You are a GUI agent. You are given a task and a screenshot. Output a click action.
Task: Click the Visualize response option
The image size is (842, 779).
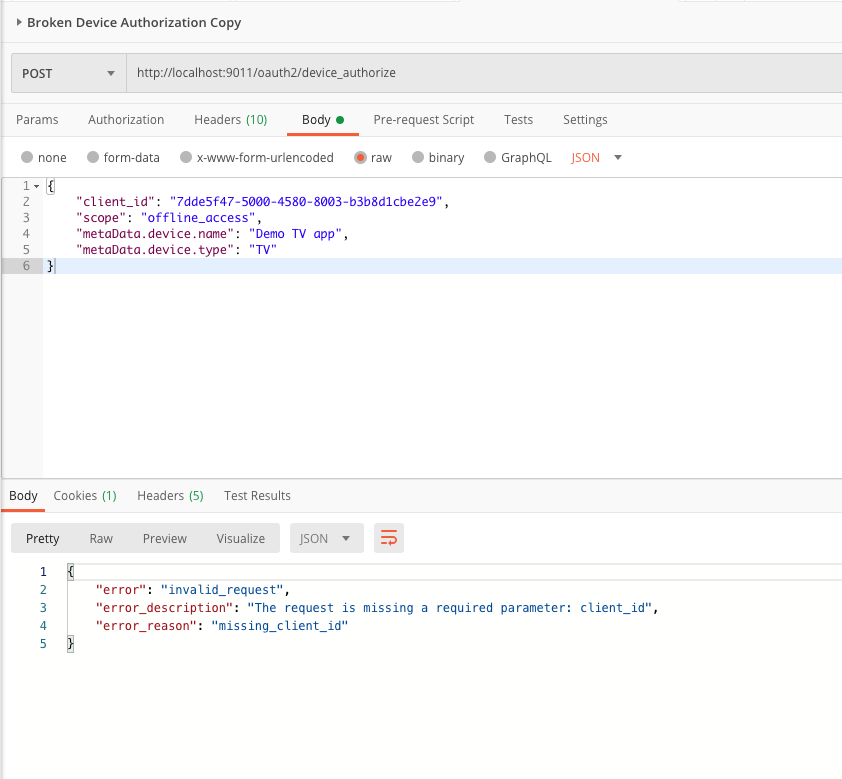[x=240, y=538]
